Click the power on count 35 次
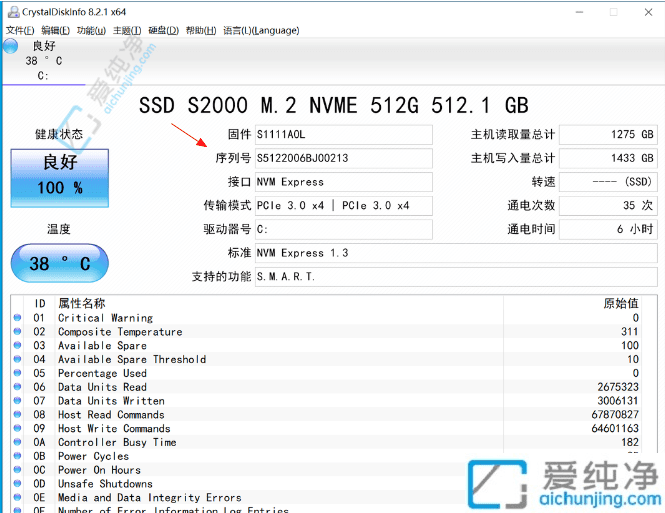This screenshot has height=513, width=665. (x=608, y=206)
